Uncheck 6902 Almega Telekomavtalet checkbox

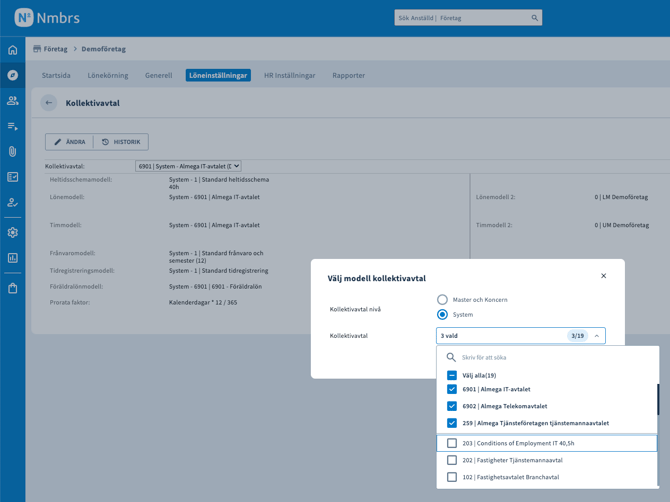[x=452, y=406]
